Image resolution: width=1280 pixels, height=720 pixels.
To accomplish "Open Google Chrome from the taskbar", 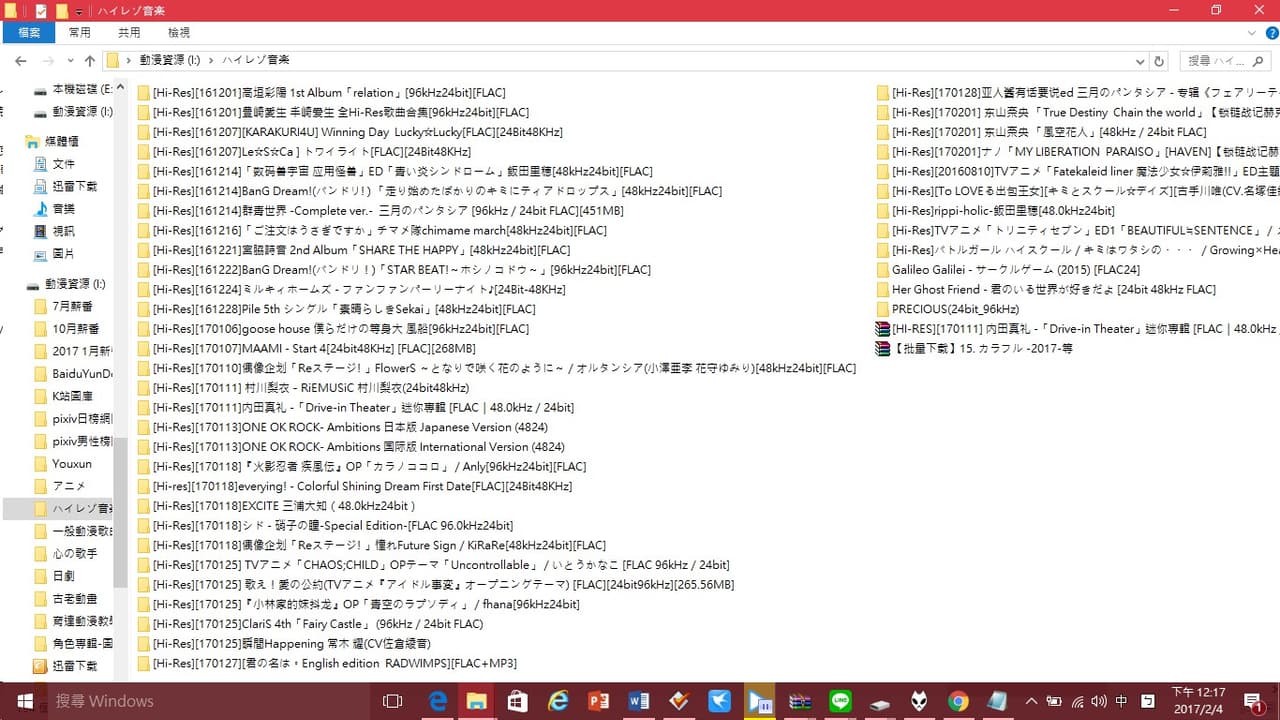I will pyautogui.click(x=959, y=701).
